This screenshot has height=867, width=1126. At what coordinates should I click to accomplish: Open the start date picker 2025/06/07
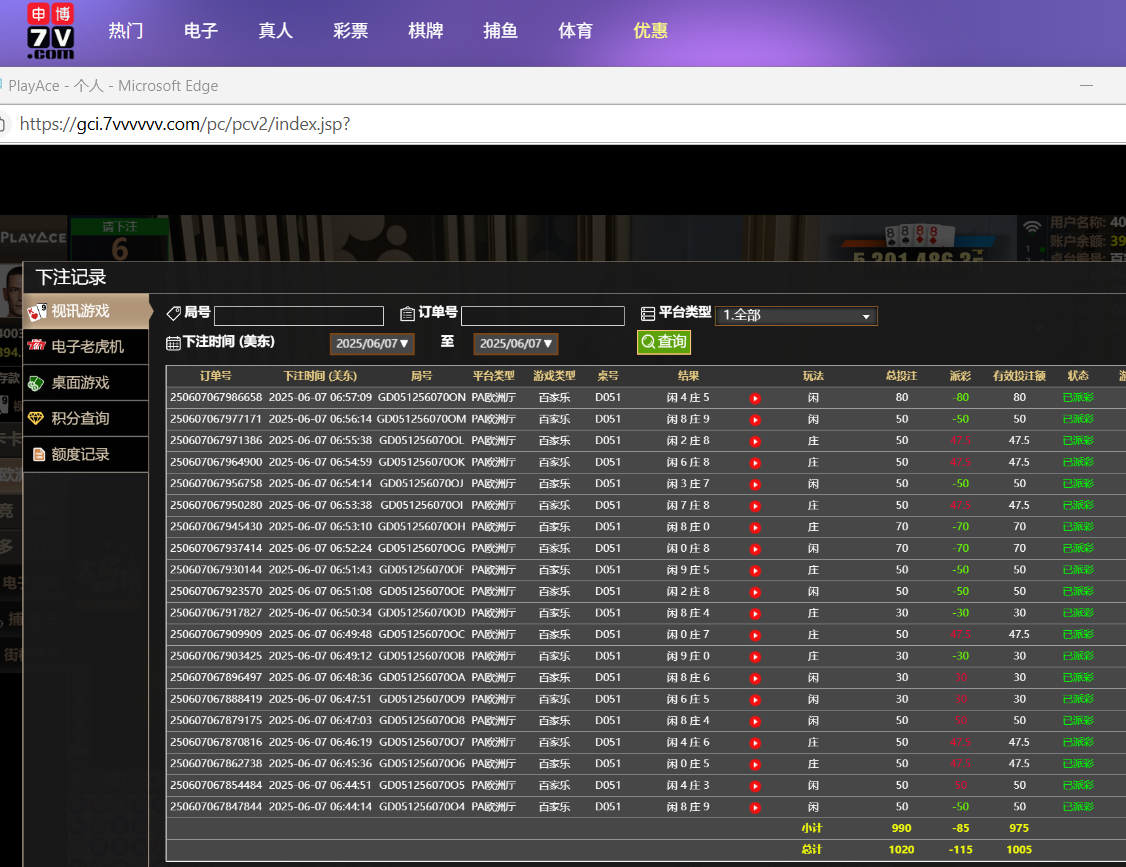372,344
